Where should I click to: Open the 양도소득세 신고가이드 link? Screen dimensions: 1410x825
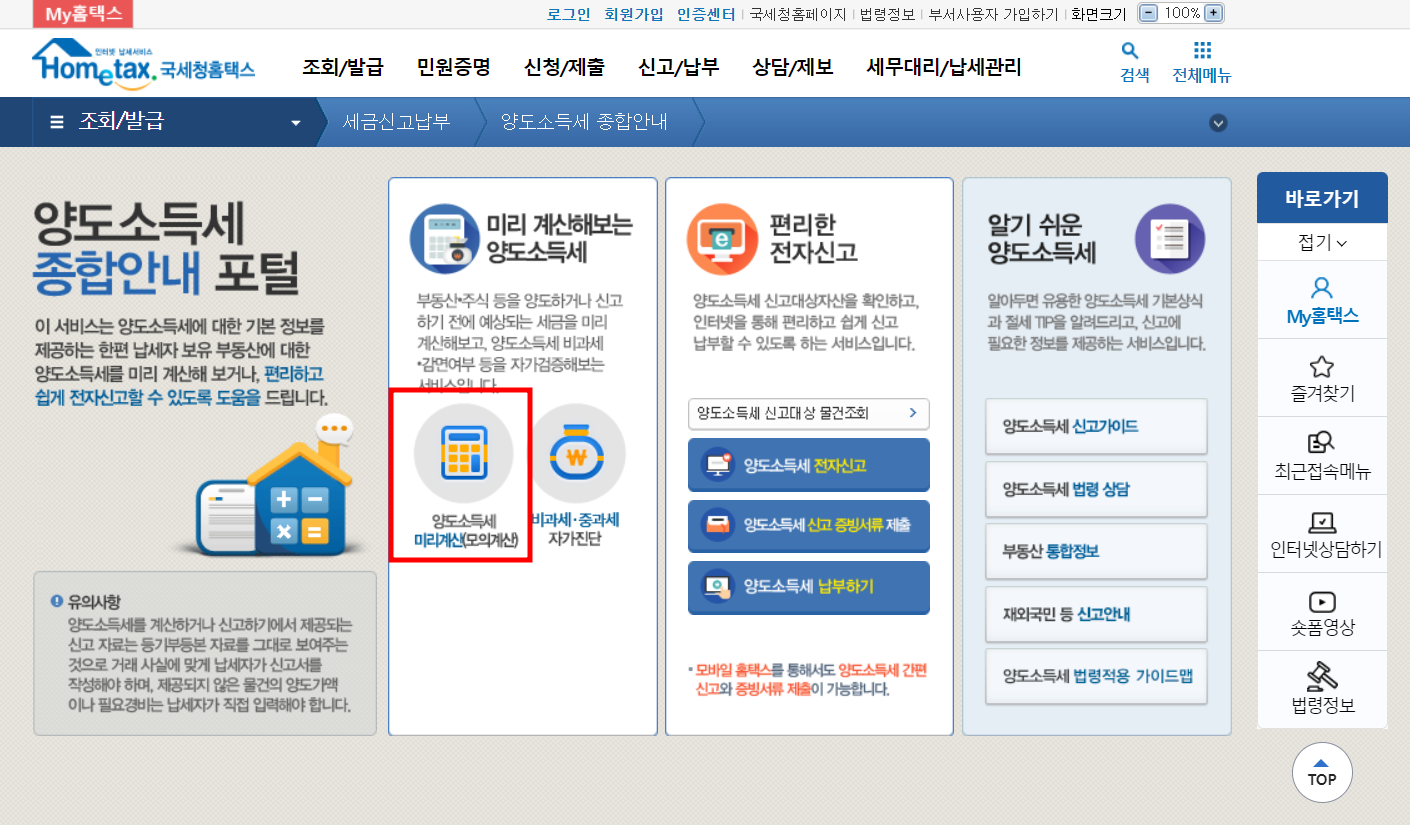pyautogui.click(x=1096, y=427)
